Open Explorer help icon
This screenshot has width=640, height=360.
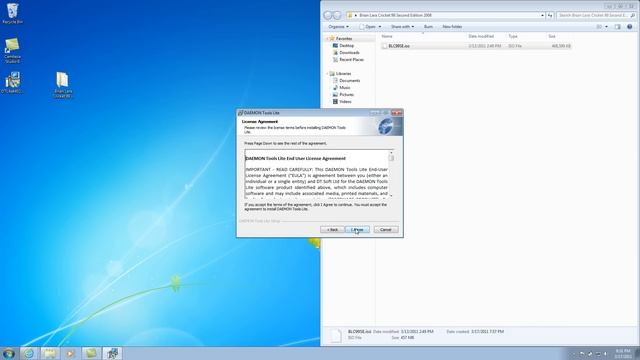pos(630,27)
